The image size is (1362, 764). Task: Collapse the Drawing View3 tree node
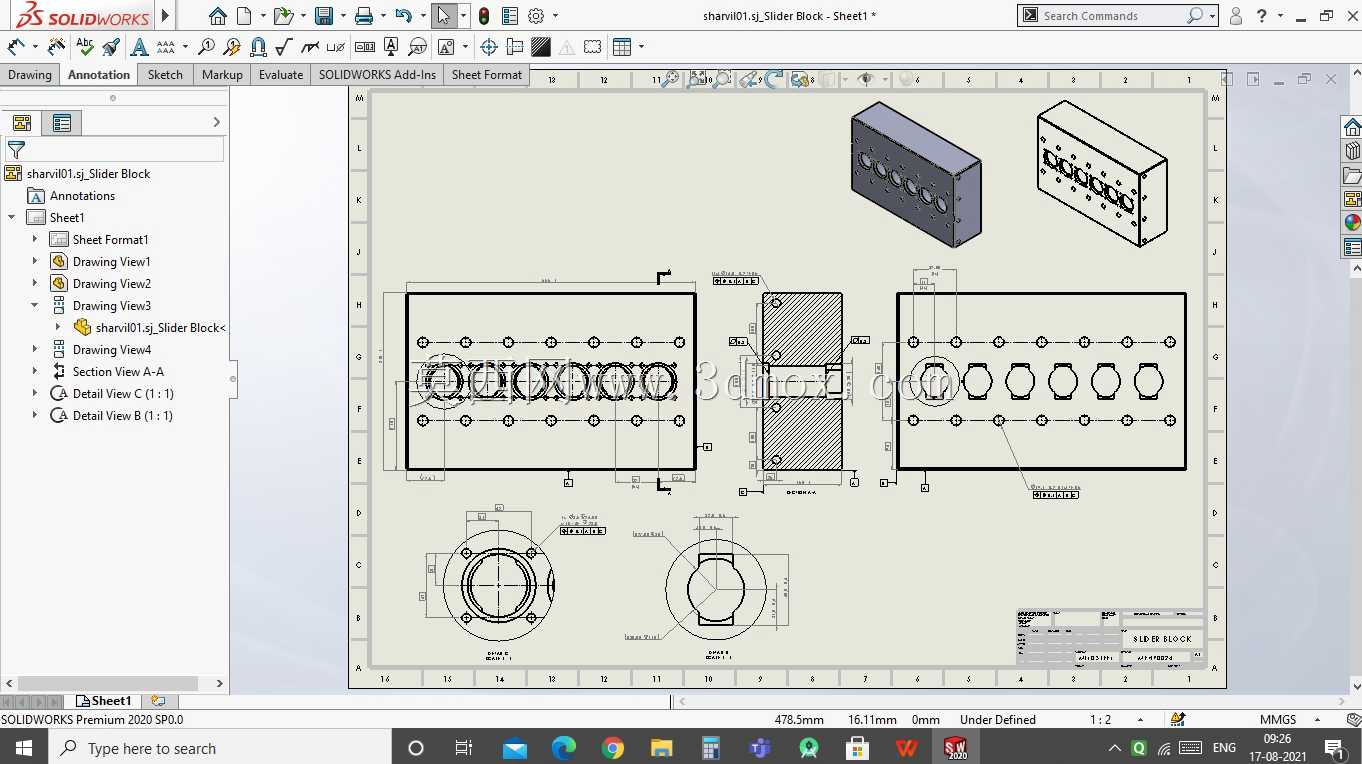(35, 305)
